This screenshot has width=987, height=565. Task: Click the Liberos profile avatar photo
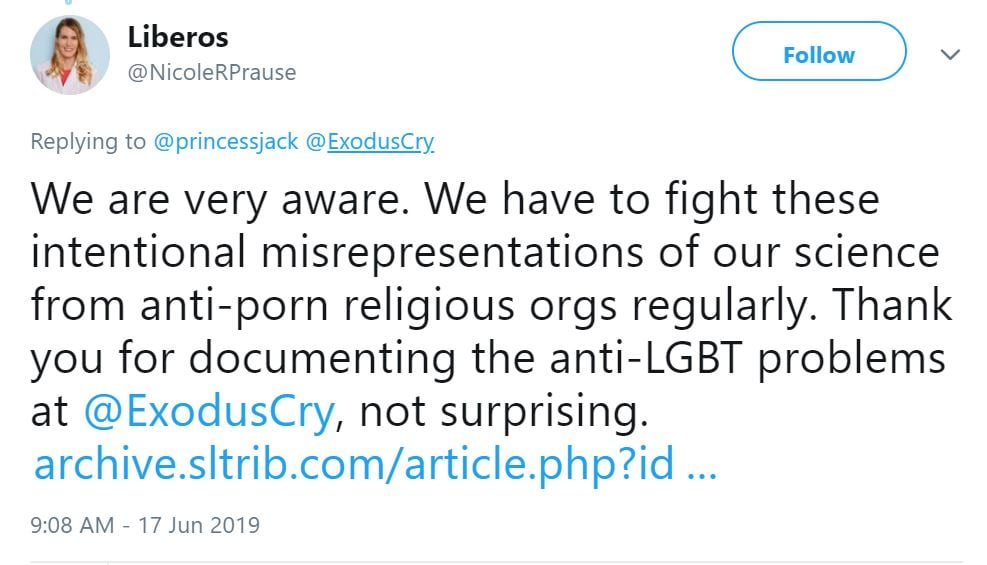69,55
